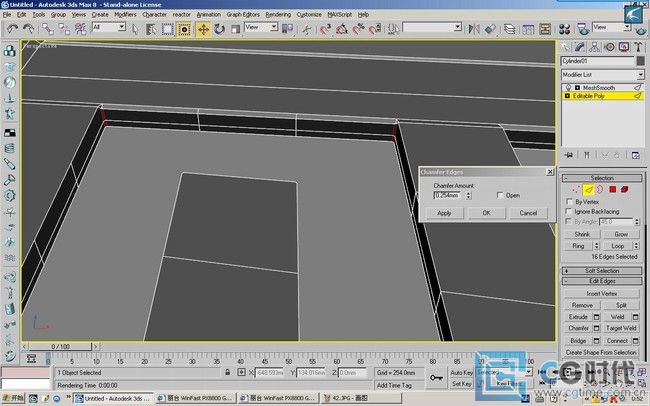The image size is (650, 406).
Task: Expand the Soft Selection rollout
Action: click(602, 270)
